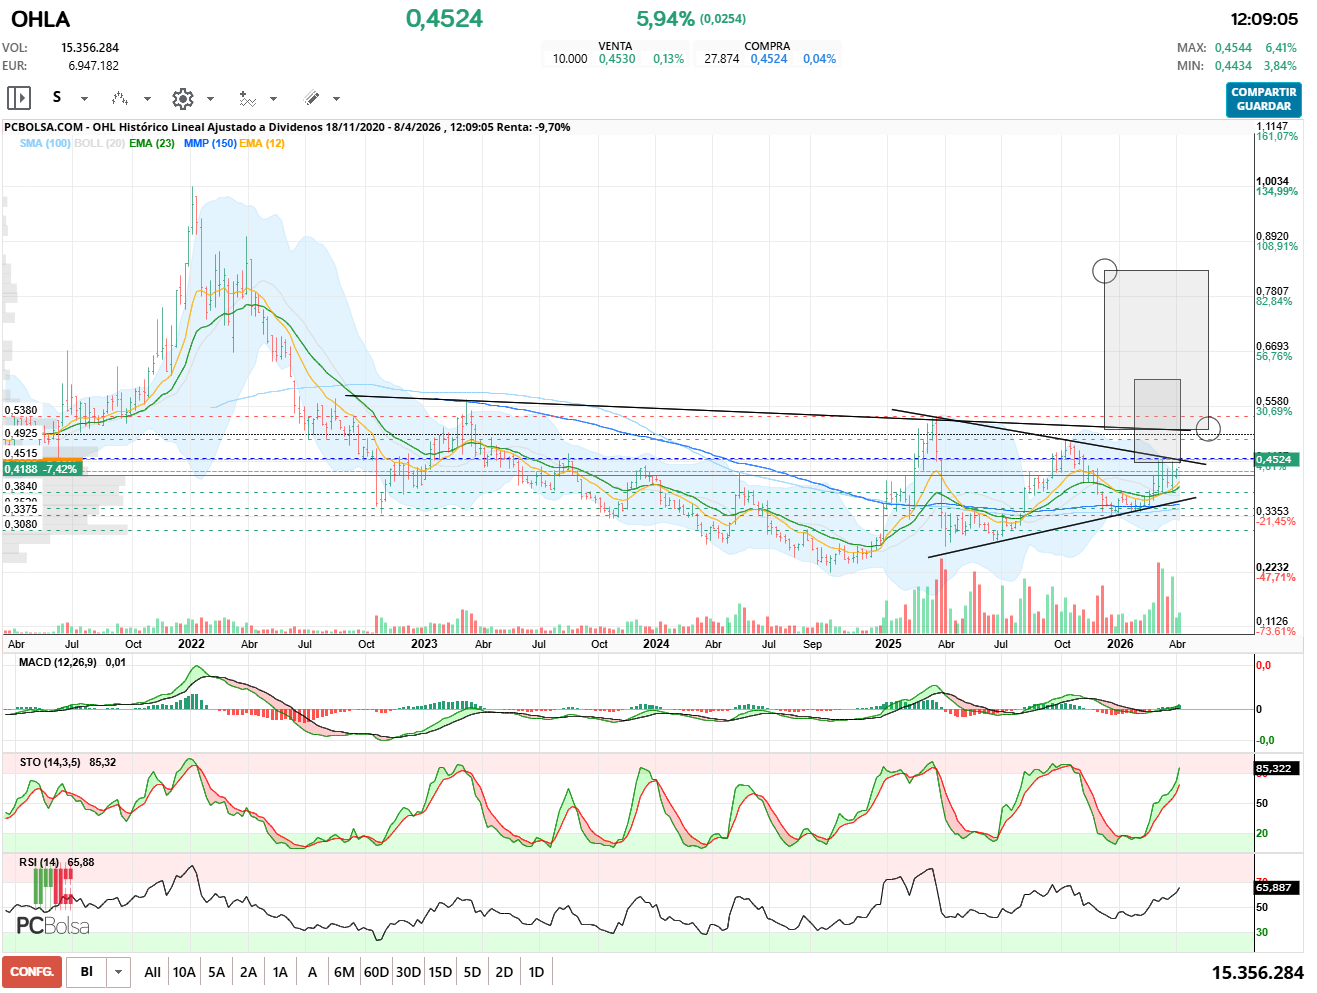The image size is (1317, 993).
Task: Click the 2022 label on the time axis
Action: (191, 644)
